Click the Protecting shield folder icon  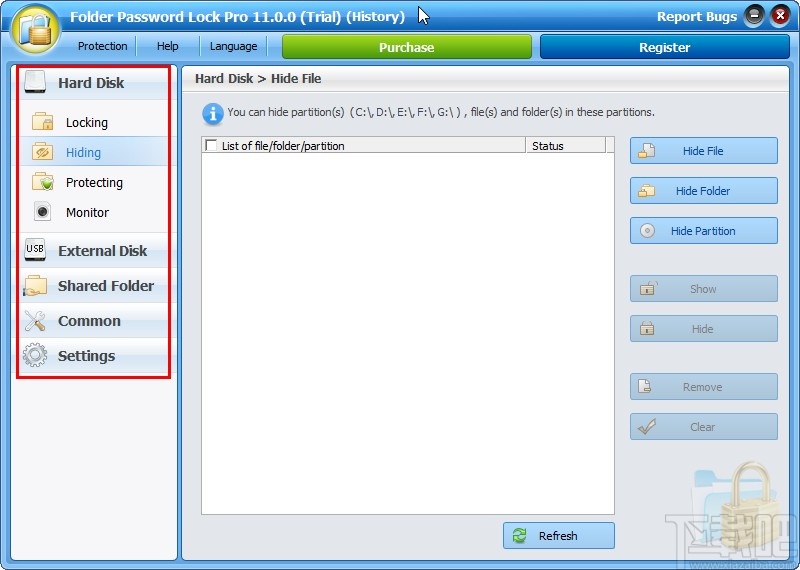tap(43, 182)
